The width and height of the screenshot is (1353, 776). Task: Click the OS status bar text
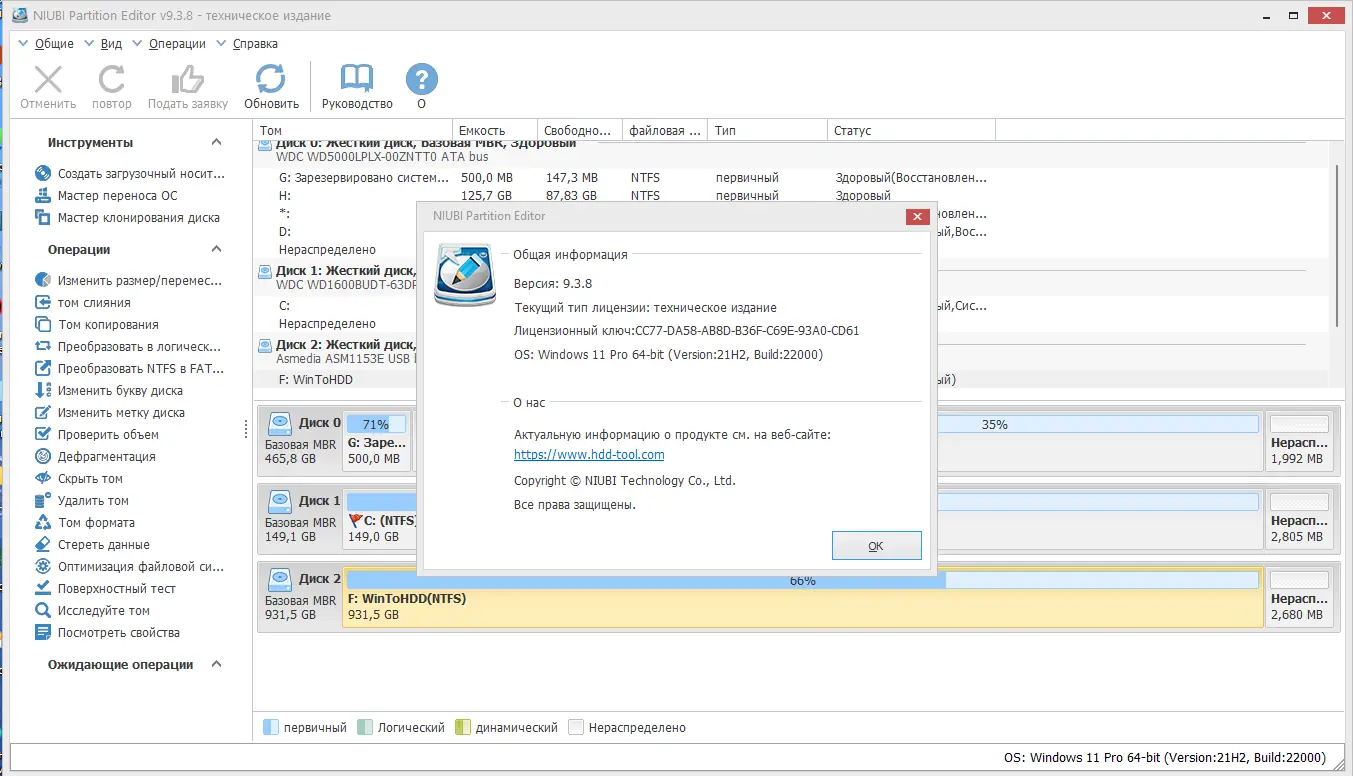click(1165, 757)
